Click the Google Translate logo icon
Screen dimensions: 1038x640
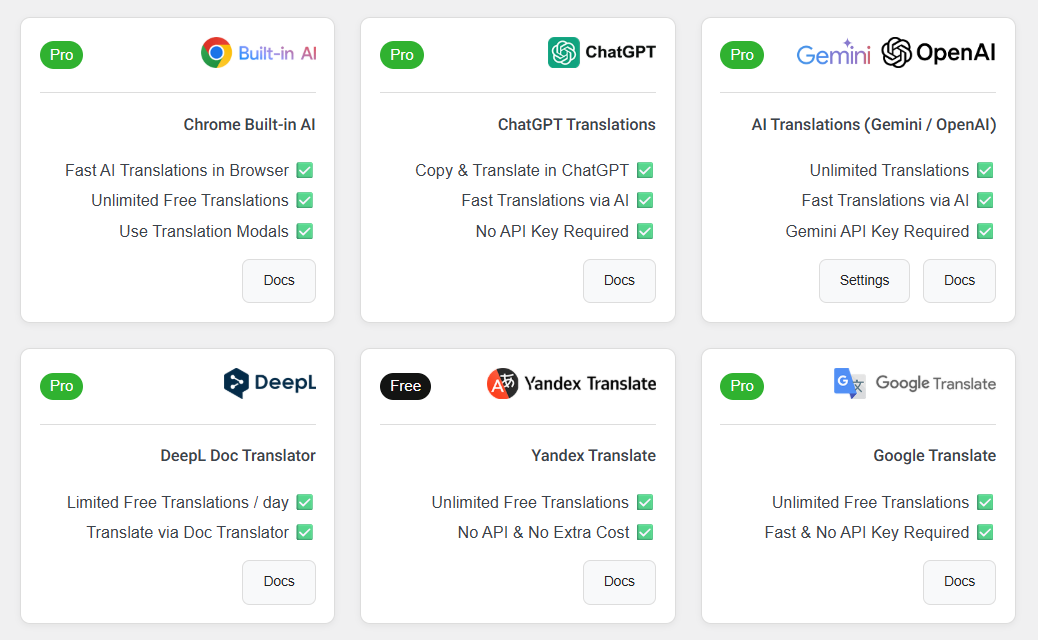(x=849, y=383)
